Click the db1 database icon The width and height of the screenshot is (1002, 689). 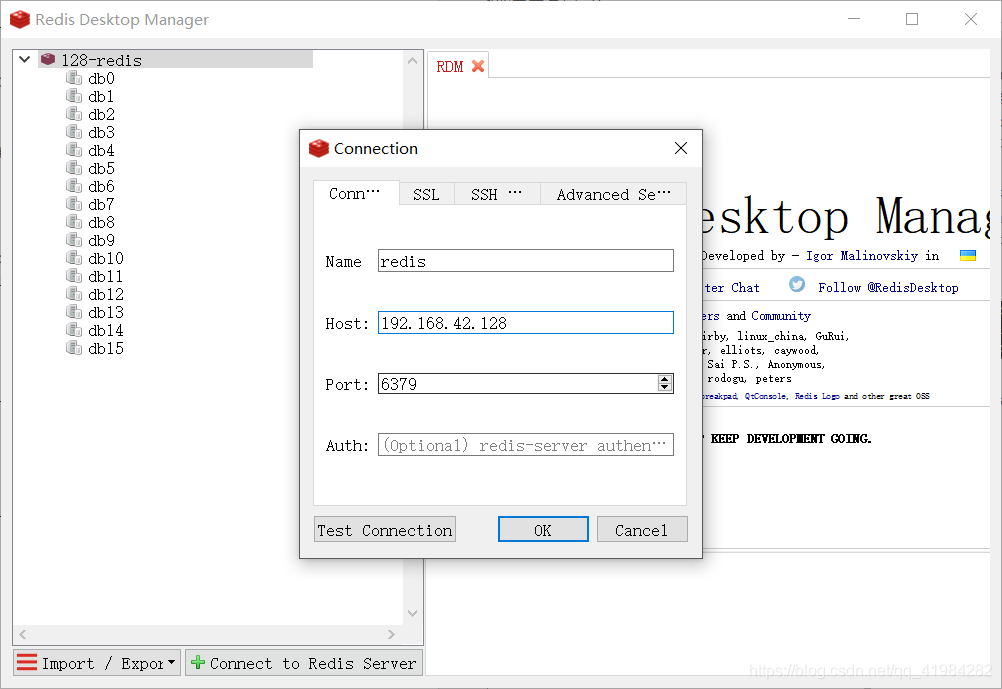pyautogui.click(x=74, y=96)
